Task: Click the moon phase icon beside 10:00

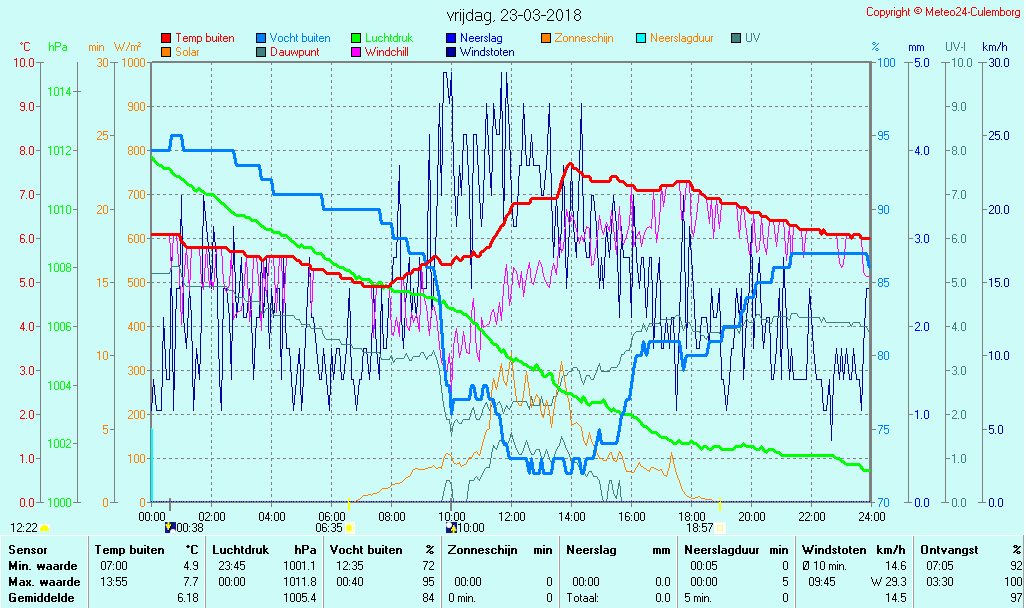Action: 451,527
